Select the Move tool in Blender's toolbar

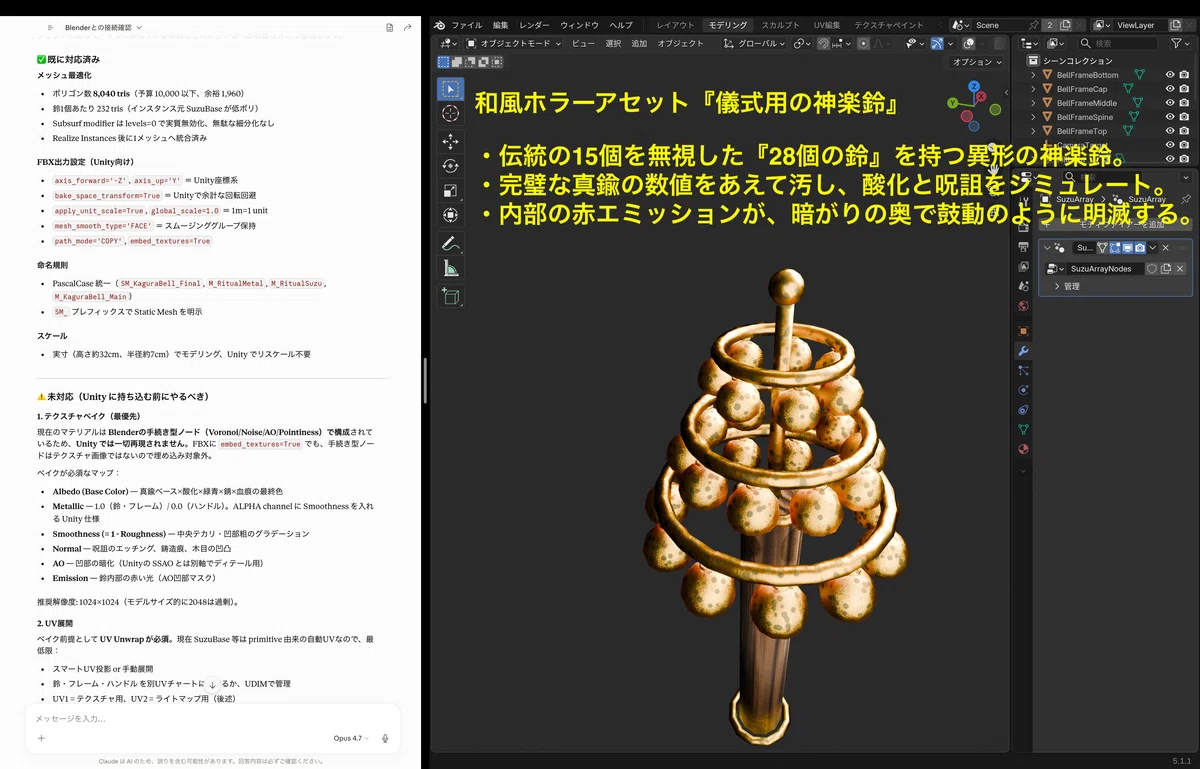(451, 141)
